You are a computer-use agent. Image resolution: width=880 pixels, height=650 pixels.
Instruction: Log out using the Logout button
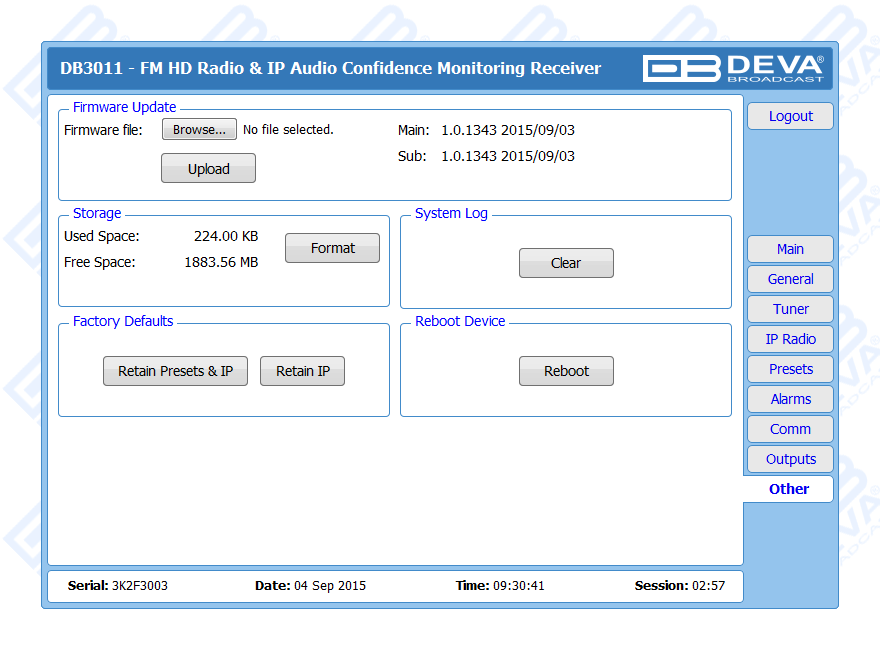tap(790, 116)
